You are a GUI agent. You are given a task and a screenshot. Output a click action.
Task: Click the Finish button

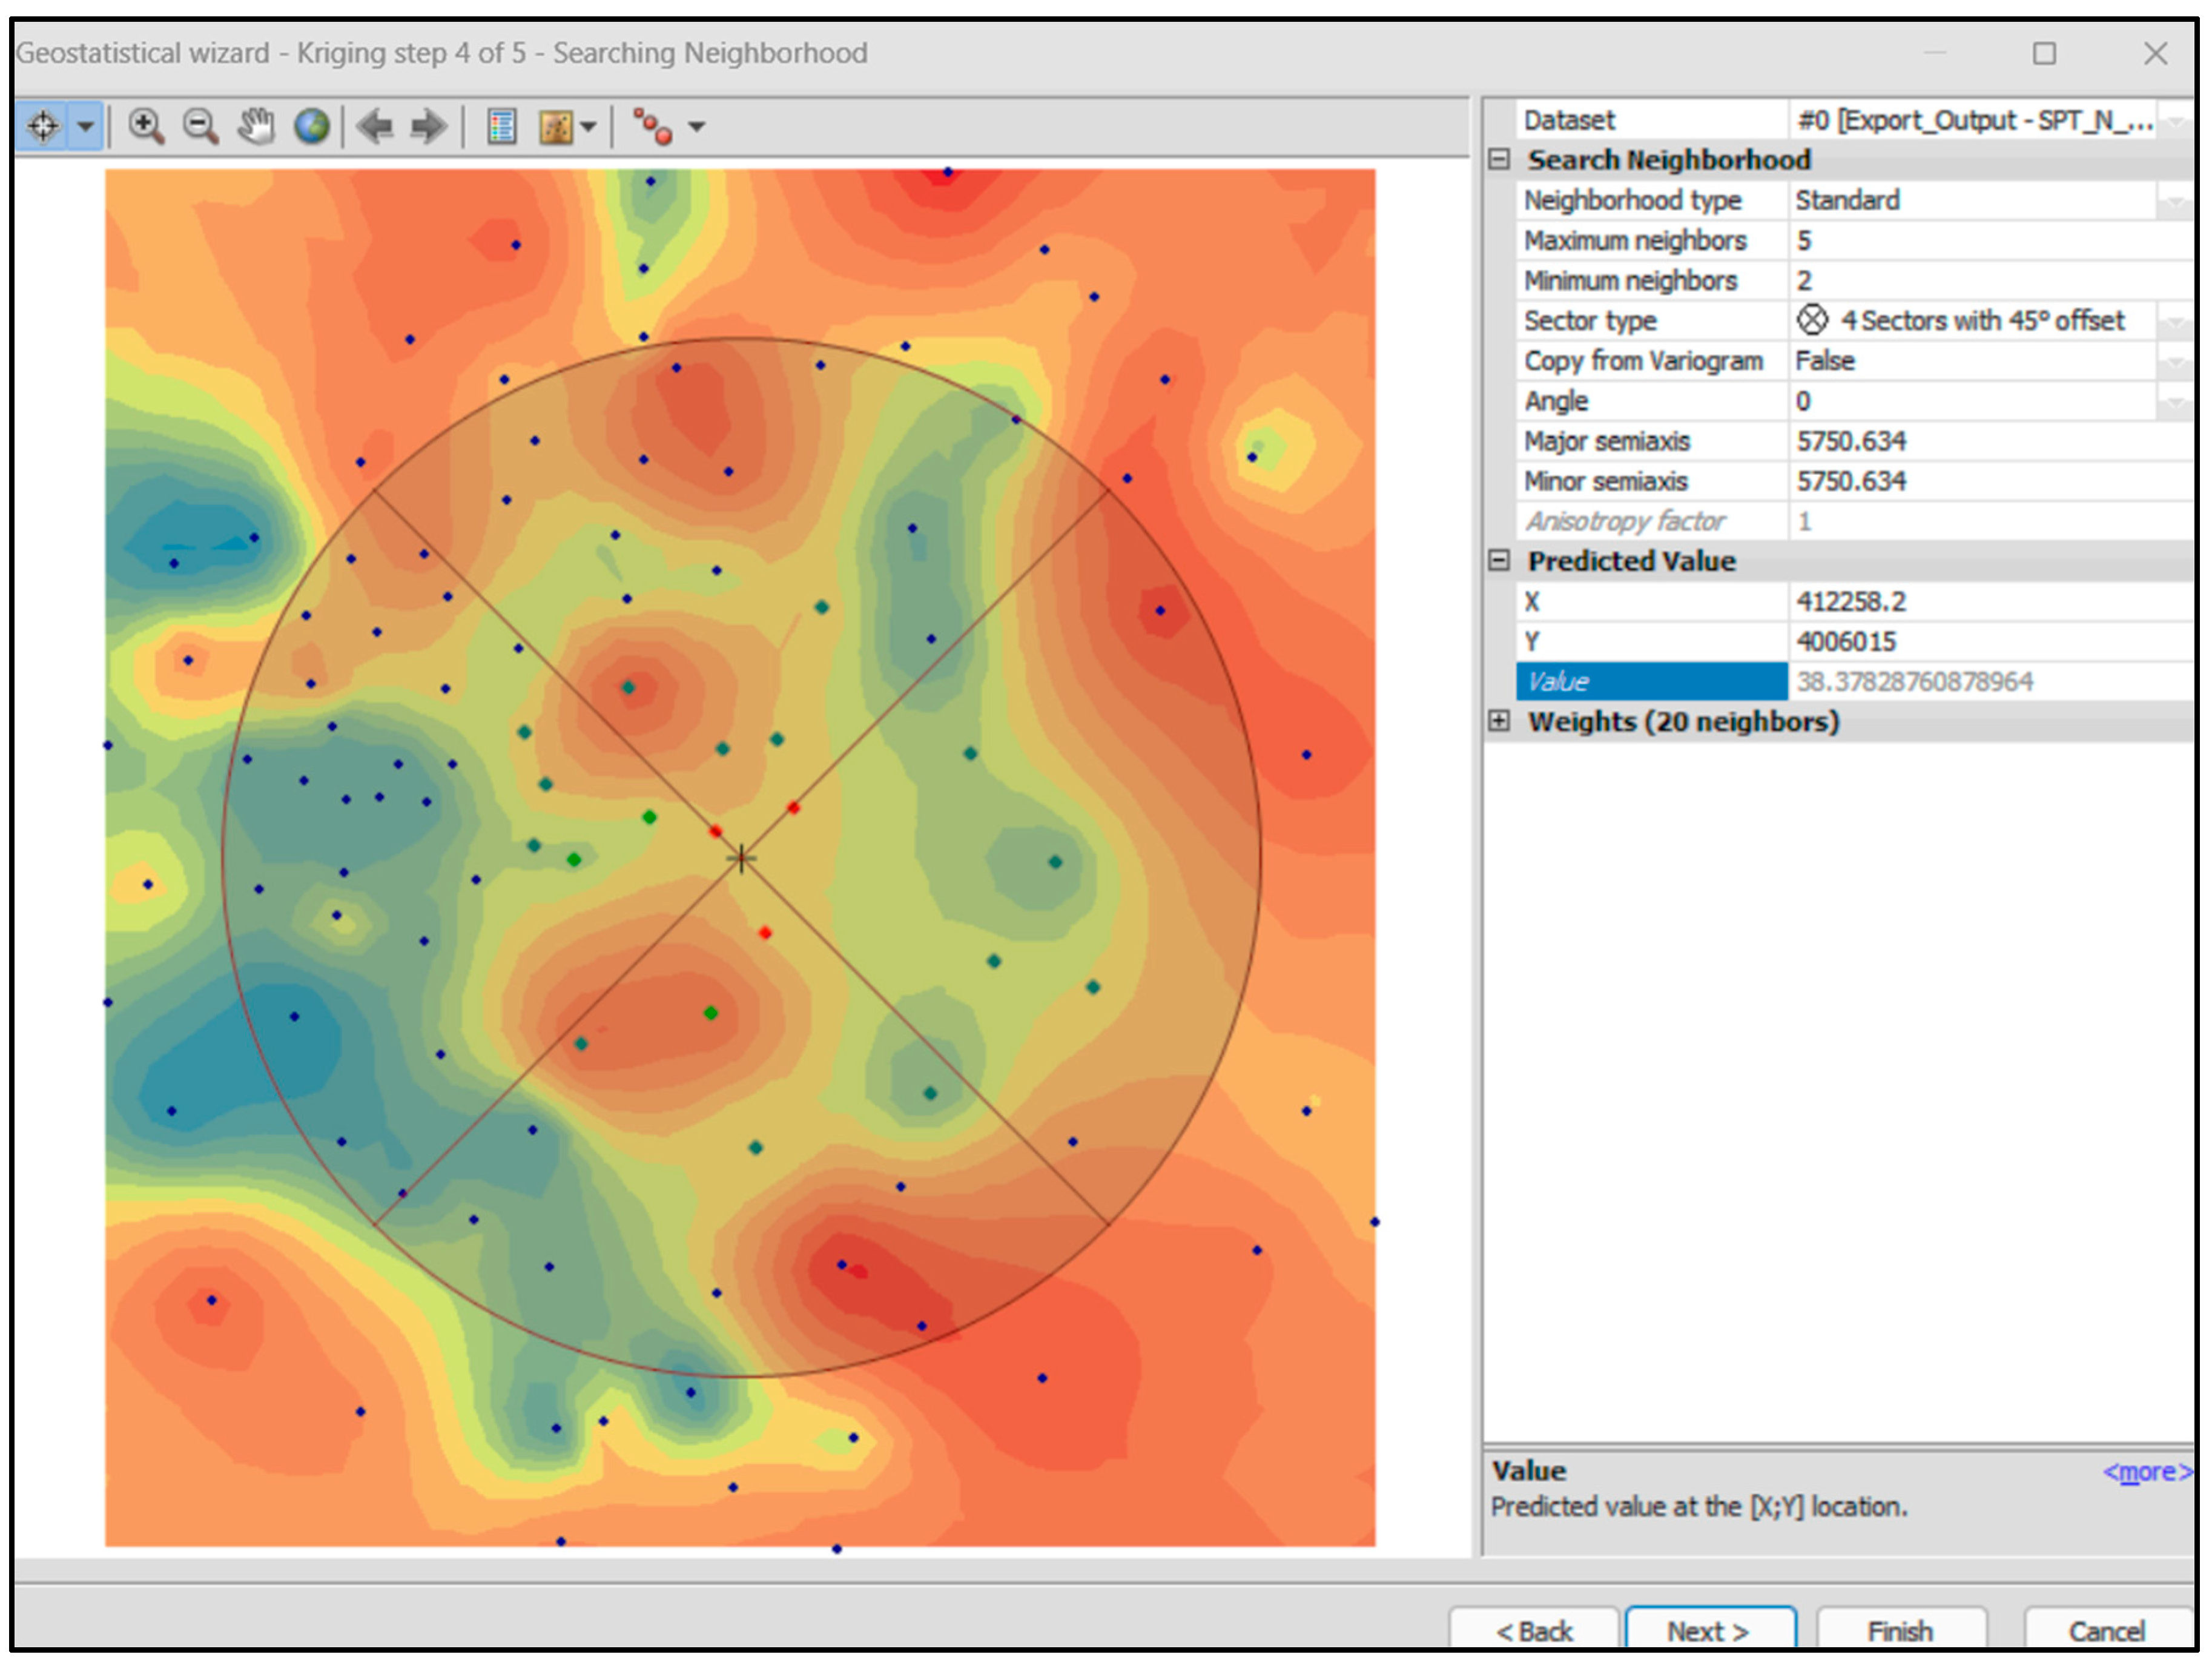pyautogui.click(x=1900, y=1631)
